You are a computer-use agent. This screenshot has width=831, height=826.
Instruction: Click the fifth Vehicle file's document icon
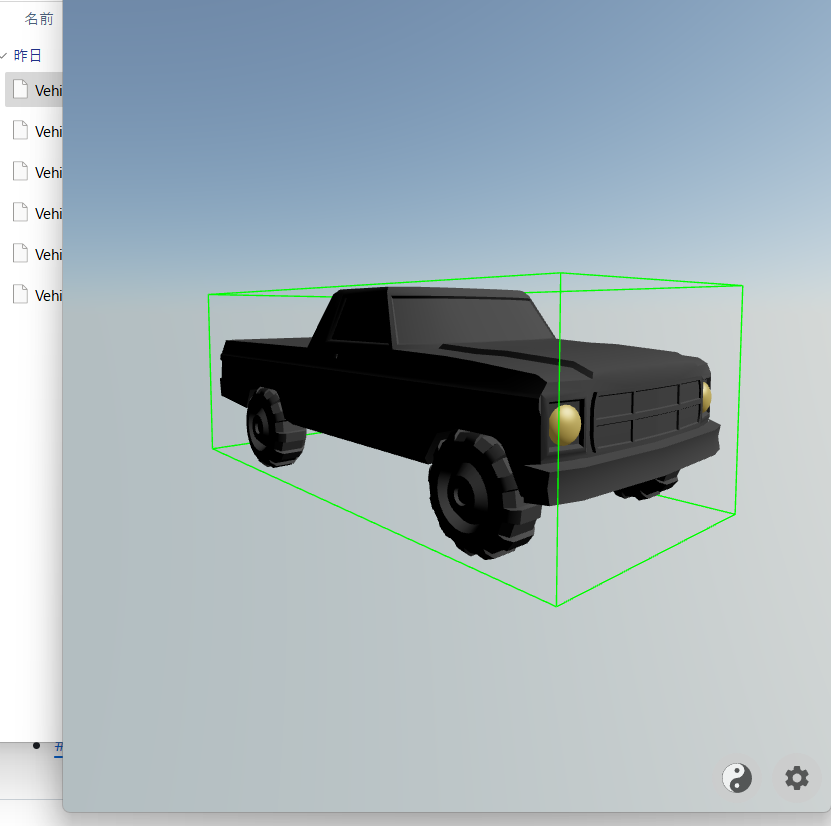coord(21,253)
